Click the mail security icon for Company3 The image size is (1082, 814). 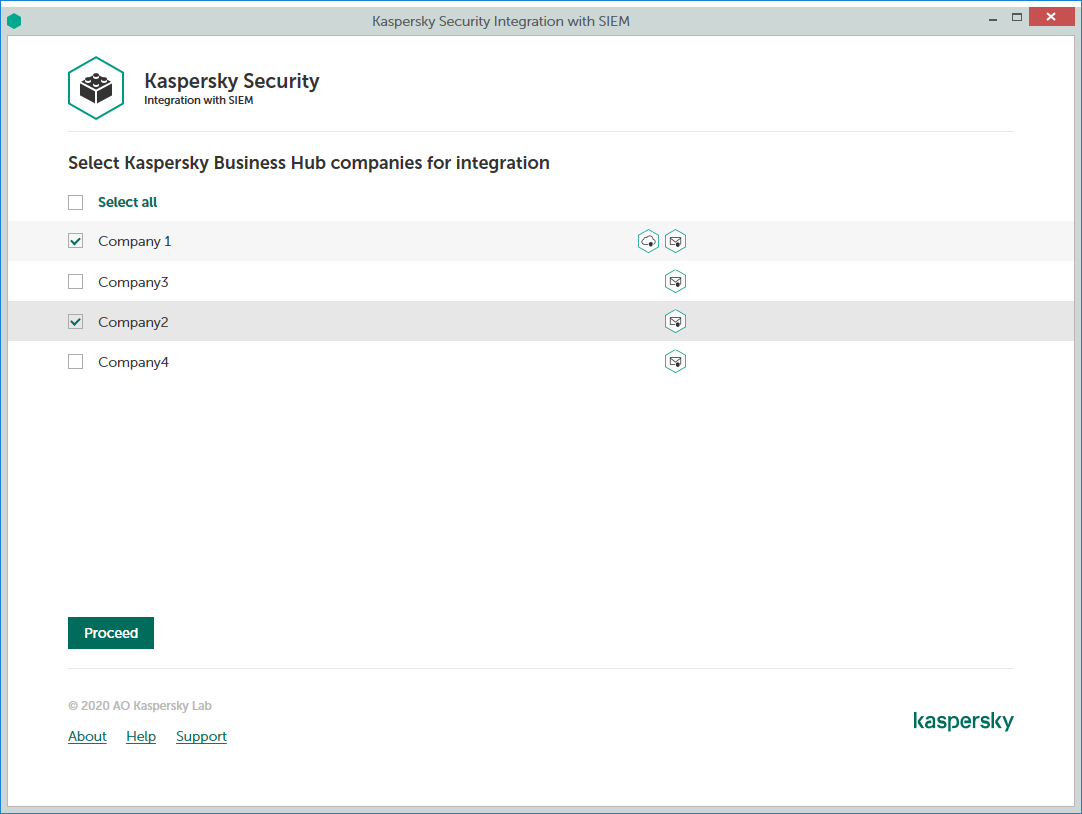click(x=676, y=282)
